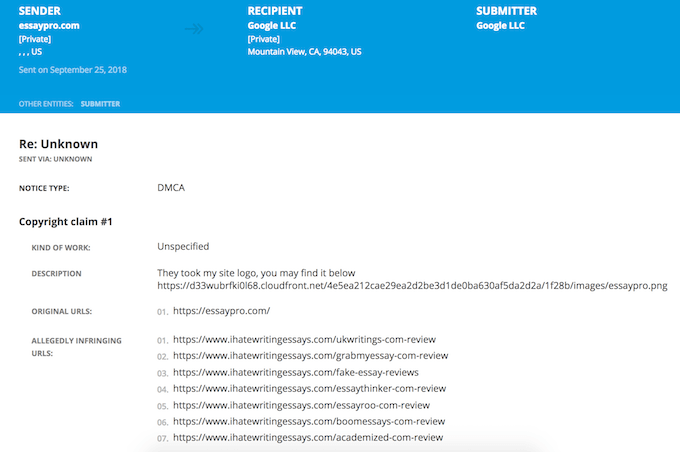Click the ukwritings-com-review infringing URL

[304, 339]
